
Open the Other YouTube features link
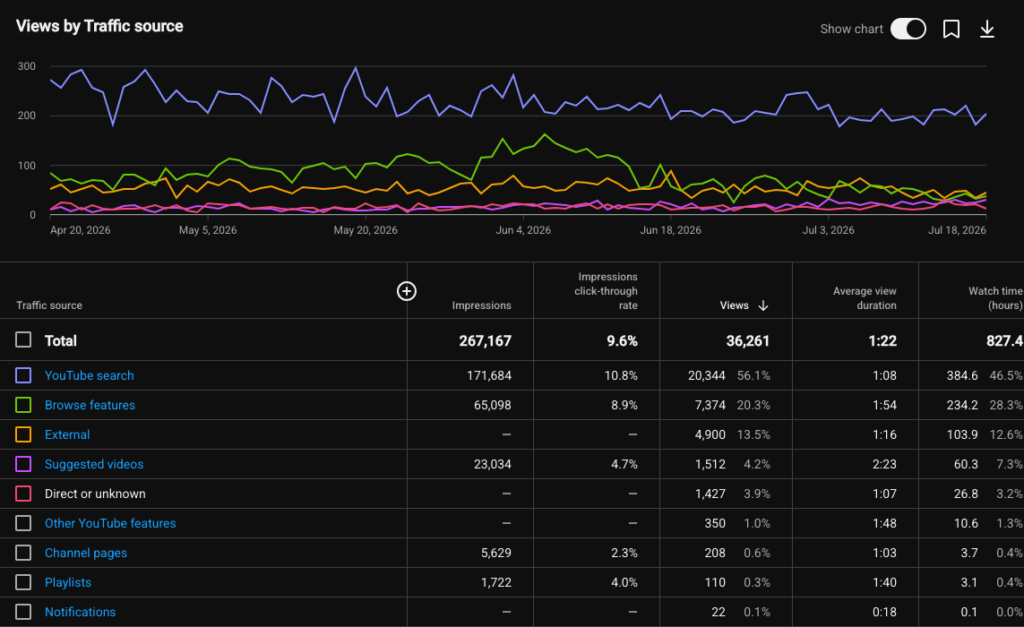(110, 523)
